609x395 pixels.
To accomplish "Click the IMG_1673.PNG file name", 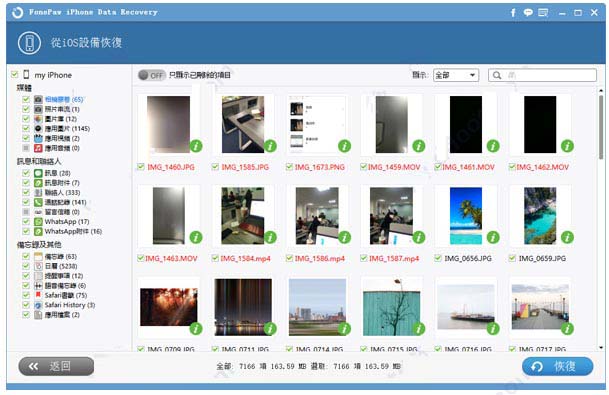I will point(320,167).
